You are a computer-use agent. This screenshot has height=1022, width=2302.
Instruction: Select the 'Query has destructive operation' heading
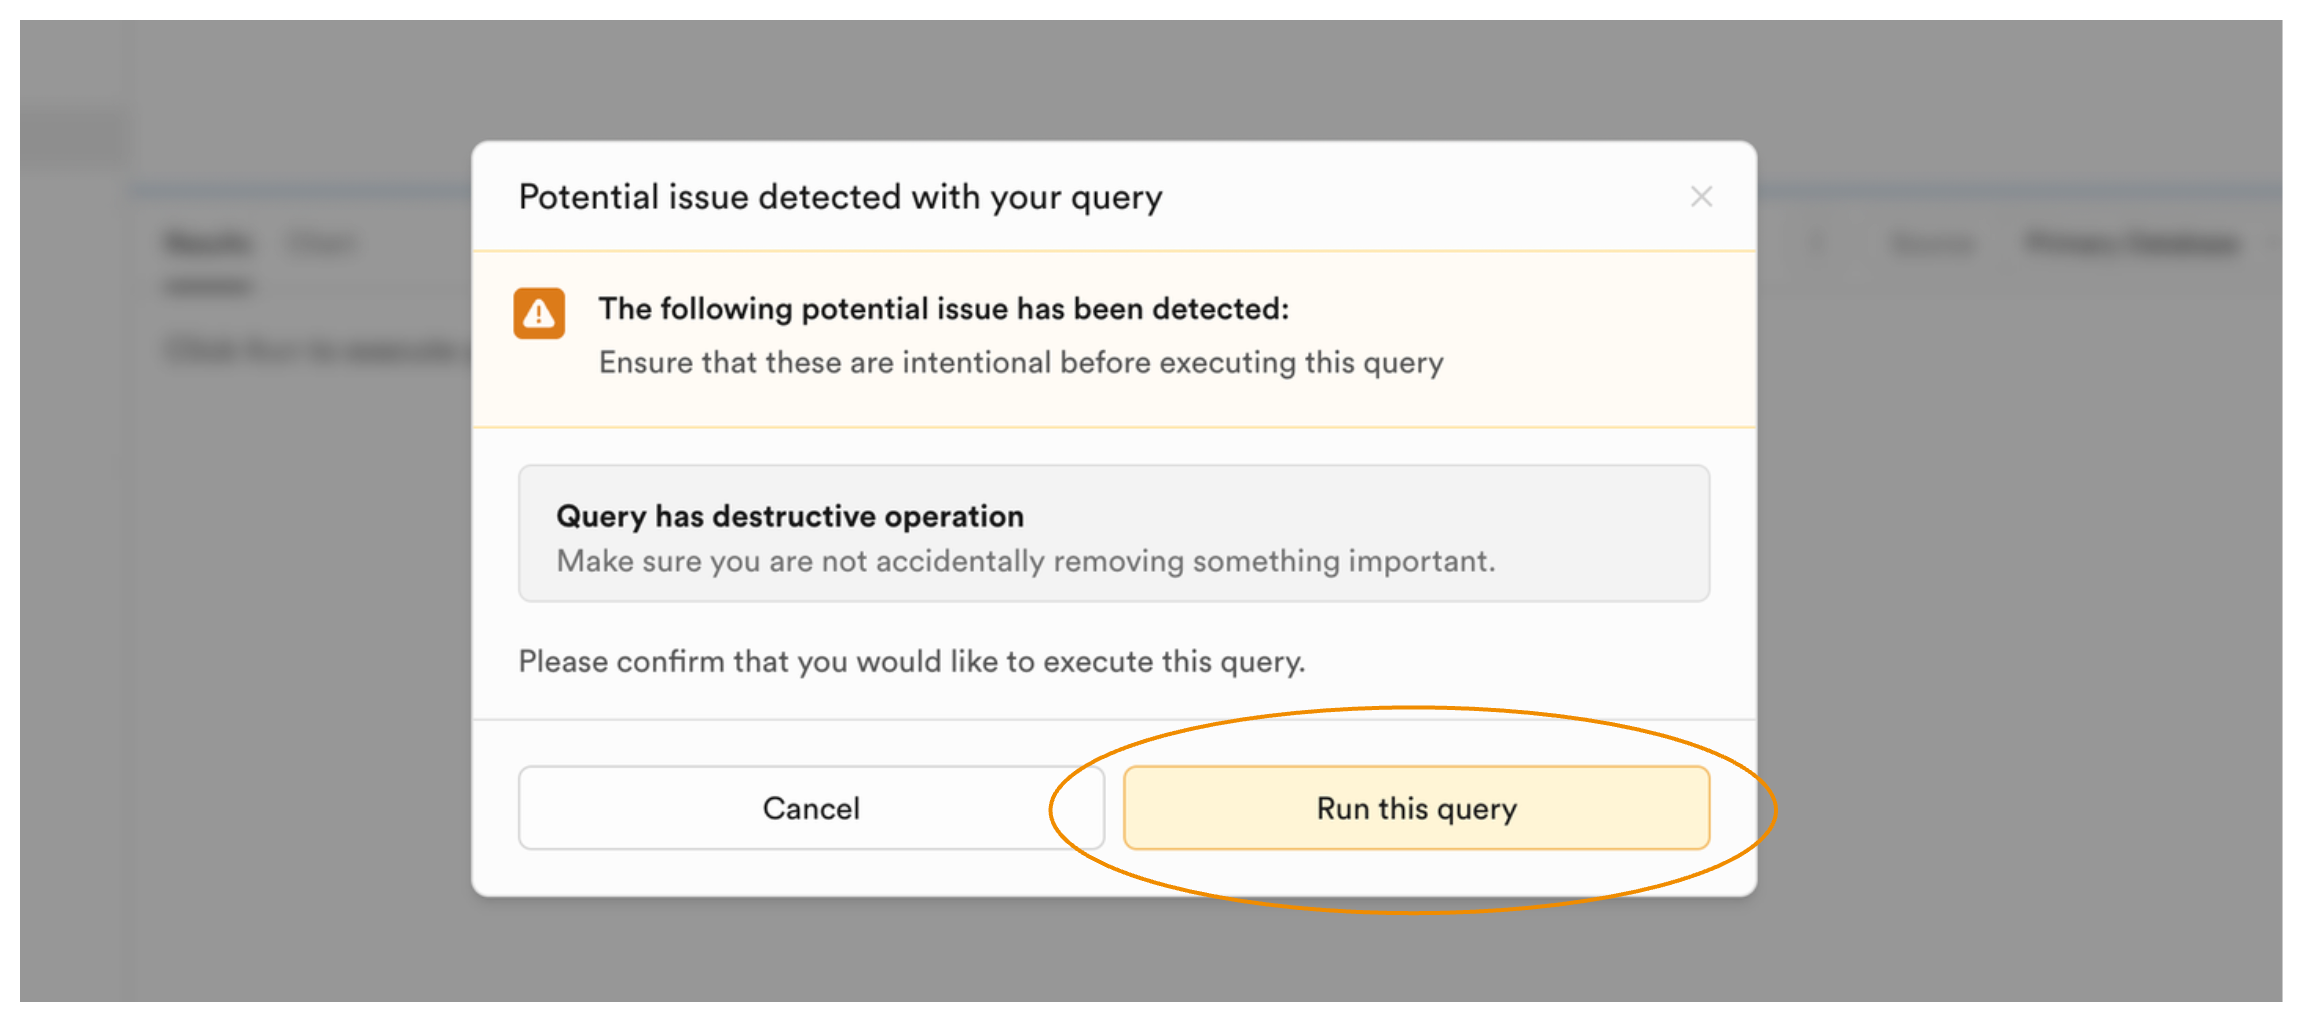789,516
